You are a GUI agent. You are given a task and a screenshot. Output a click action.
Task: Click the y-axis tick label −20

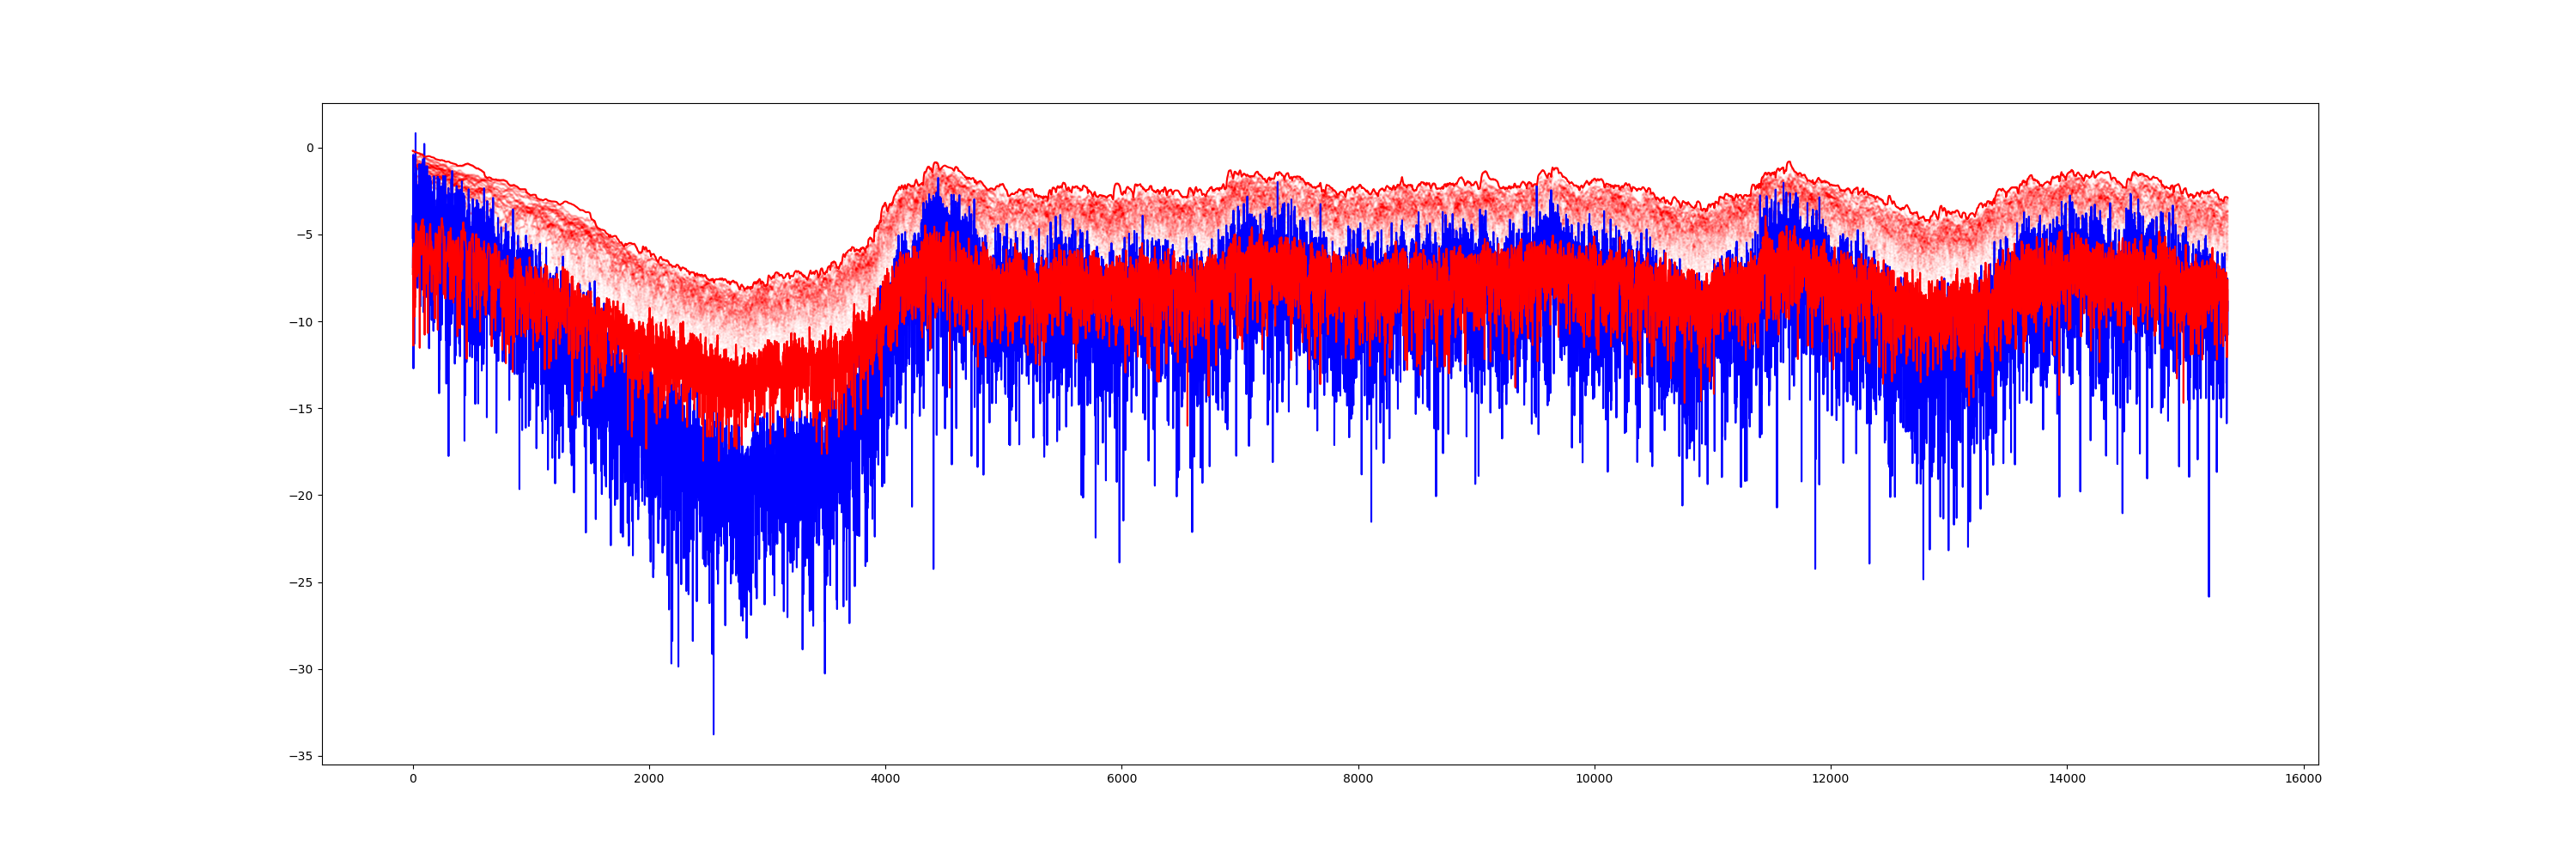(x=301, y=496)
